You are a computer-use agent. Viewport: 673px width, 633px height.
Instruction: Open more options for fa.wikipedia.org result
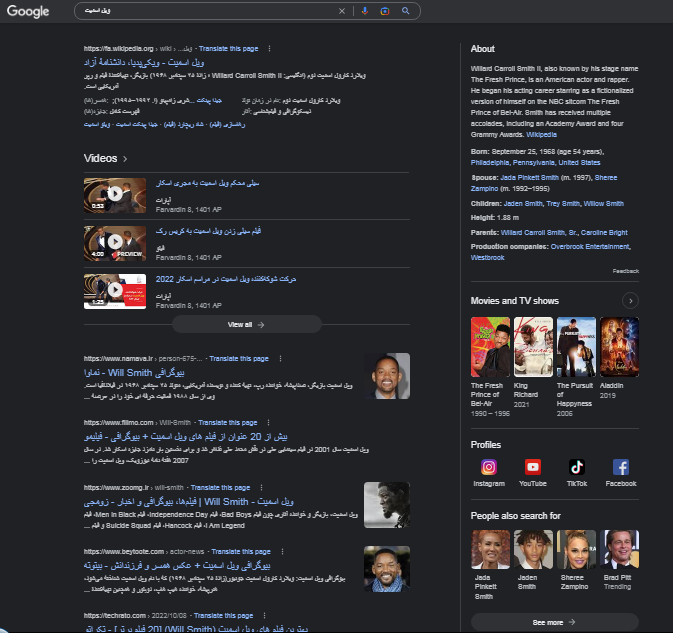point(270,48)
